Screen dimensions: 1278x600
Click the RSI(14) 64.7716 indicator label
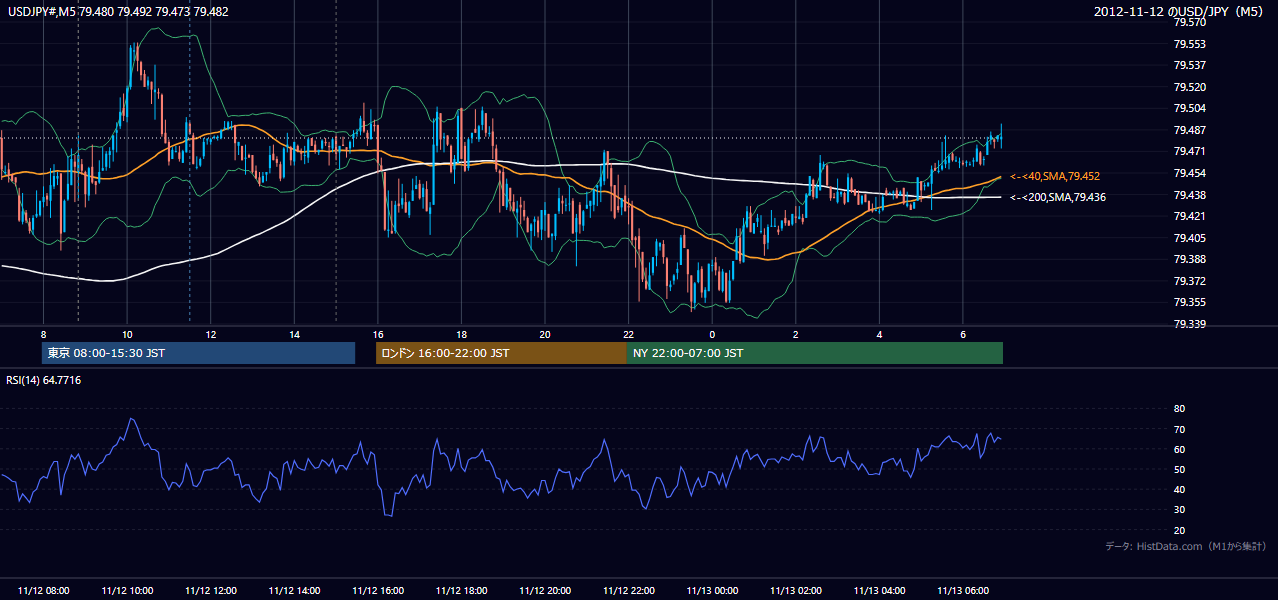pyautogui.click(x=43, y=380)
